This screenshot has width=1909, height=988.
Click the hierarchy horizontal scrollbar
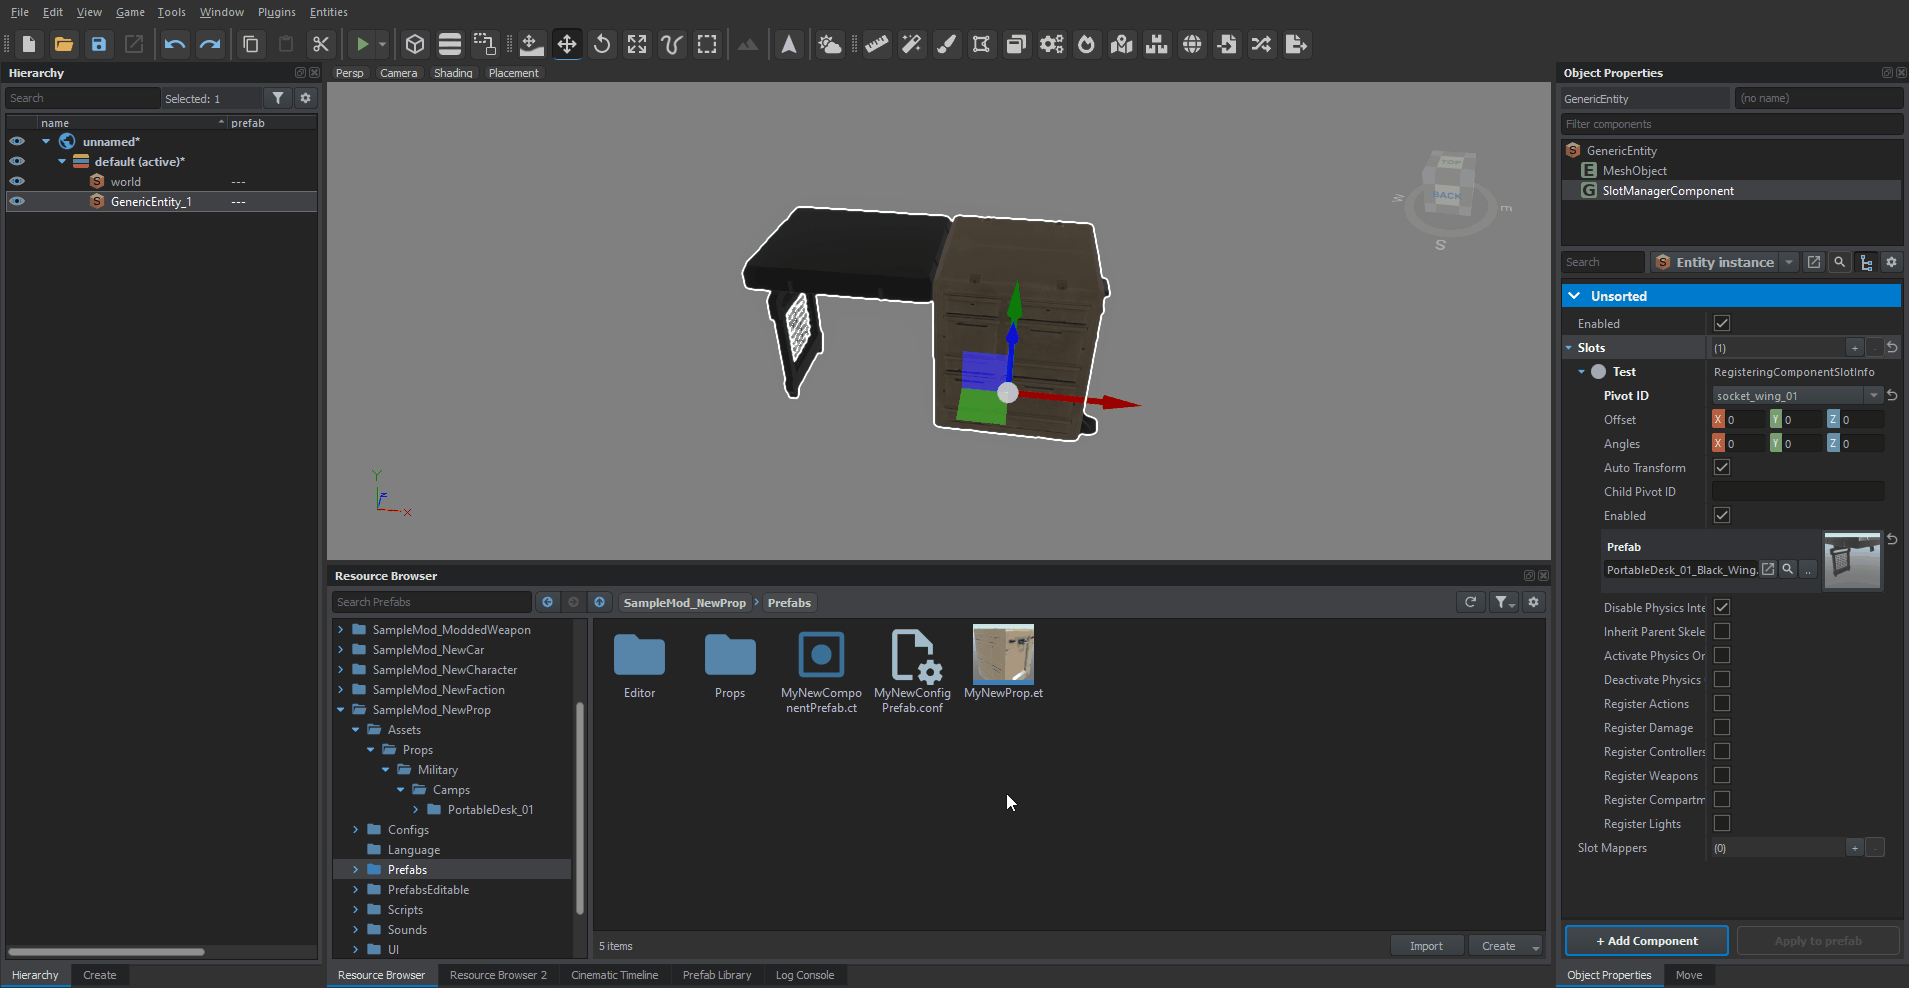(x=106, y=952)
